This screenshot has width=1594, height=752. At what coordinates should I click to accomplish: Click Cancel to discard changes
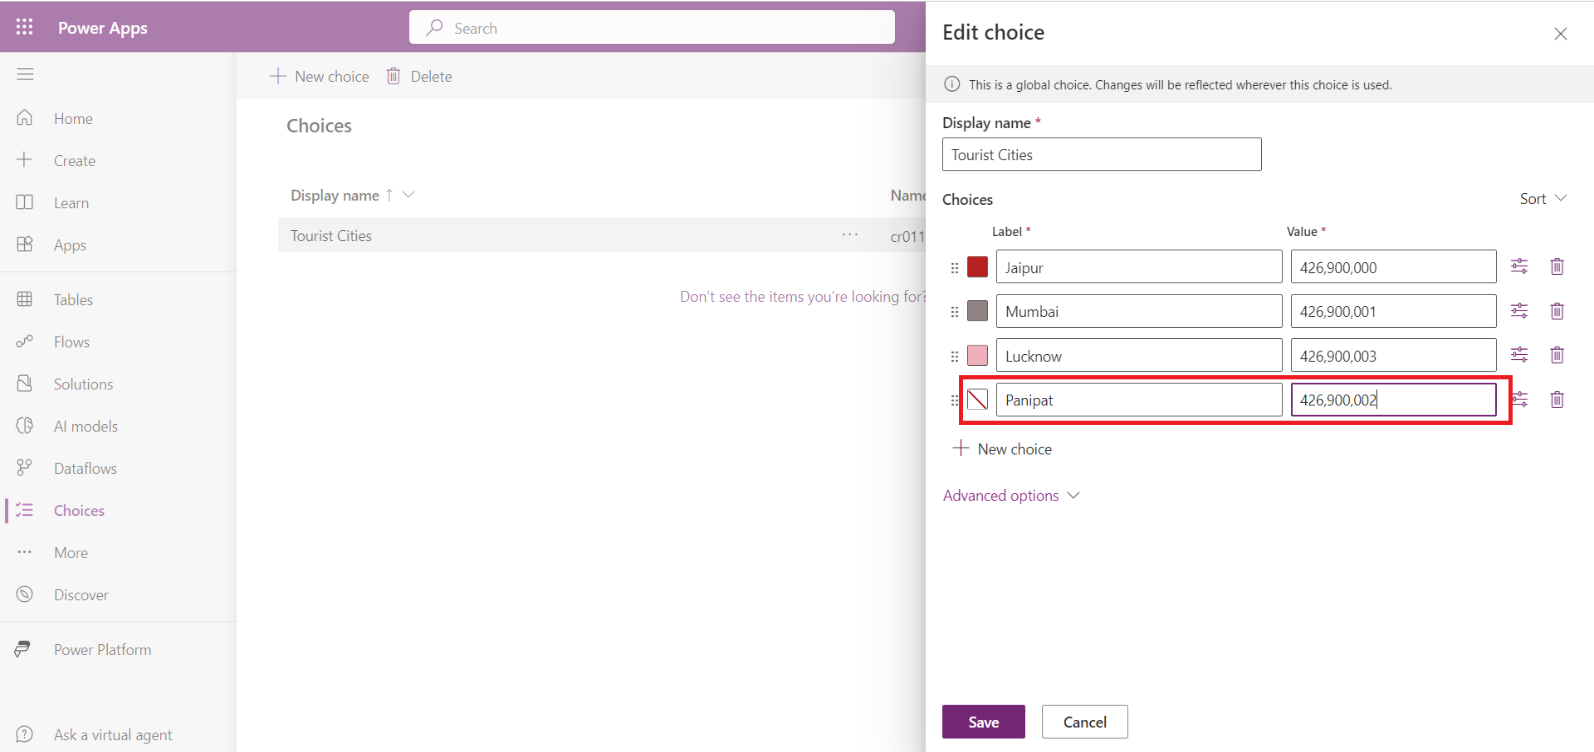(1084, 722)
